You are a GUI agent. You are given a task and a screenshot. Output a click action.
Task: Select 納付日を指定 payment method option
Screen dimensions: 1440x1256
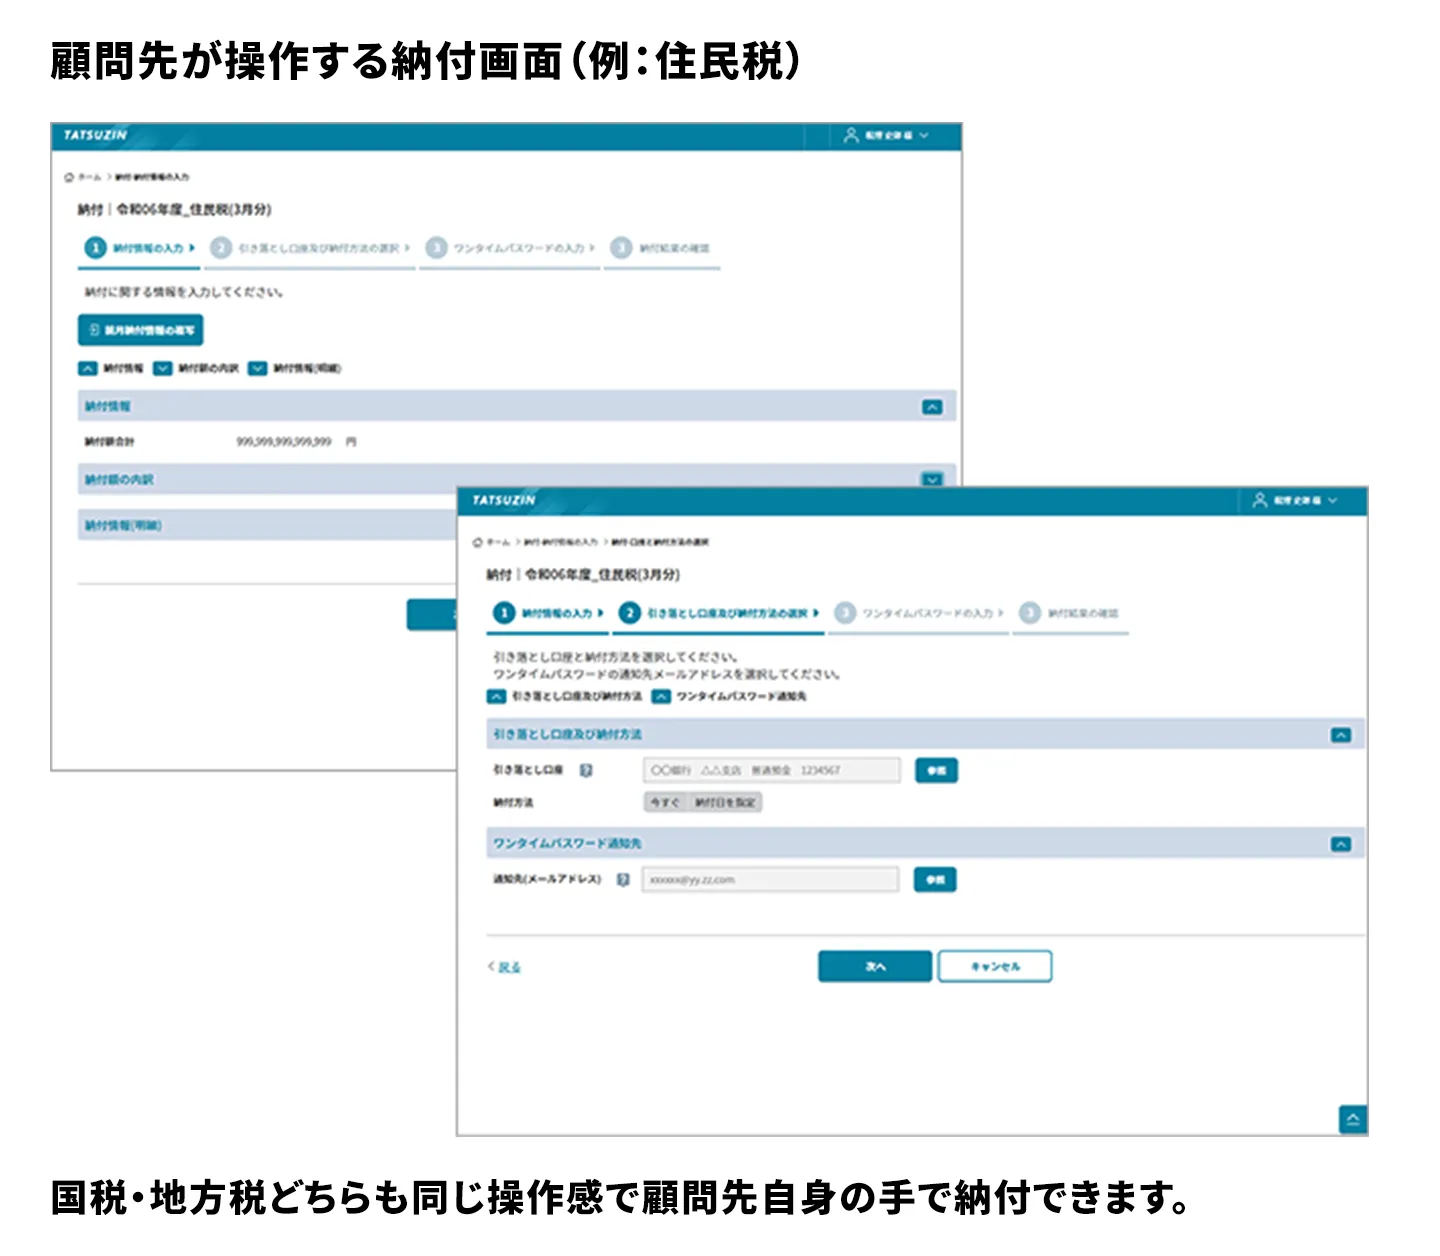pos(726,802)
